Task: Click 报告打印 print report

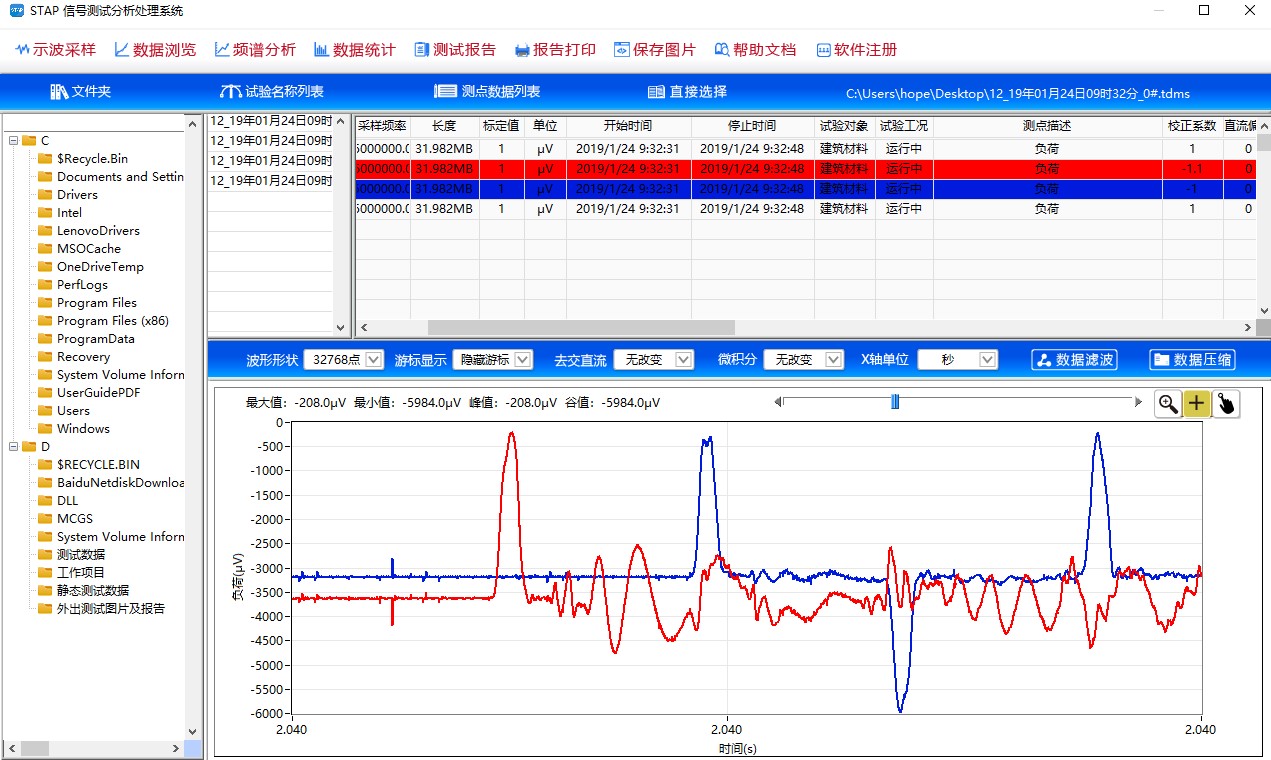Action: coord(555,49)
